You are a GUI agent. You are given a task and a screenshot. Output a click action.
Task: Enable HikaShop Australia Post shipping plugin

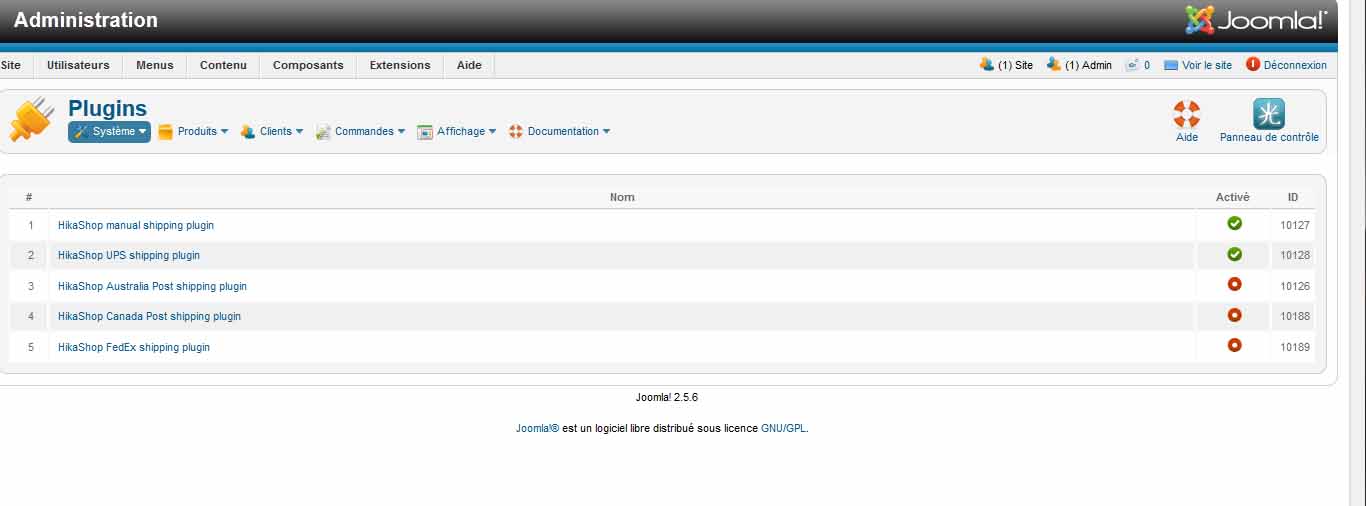[1234, 285]
